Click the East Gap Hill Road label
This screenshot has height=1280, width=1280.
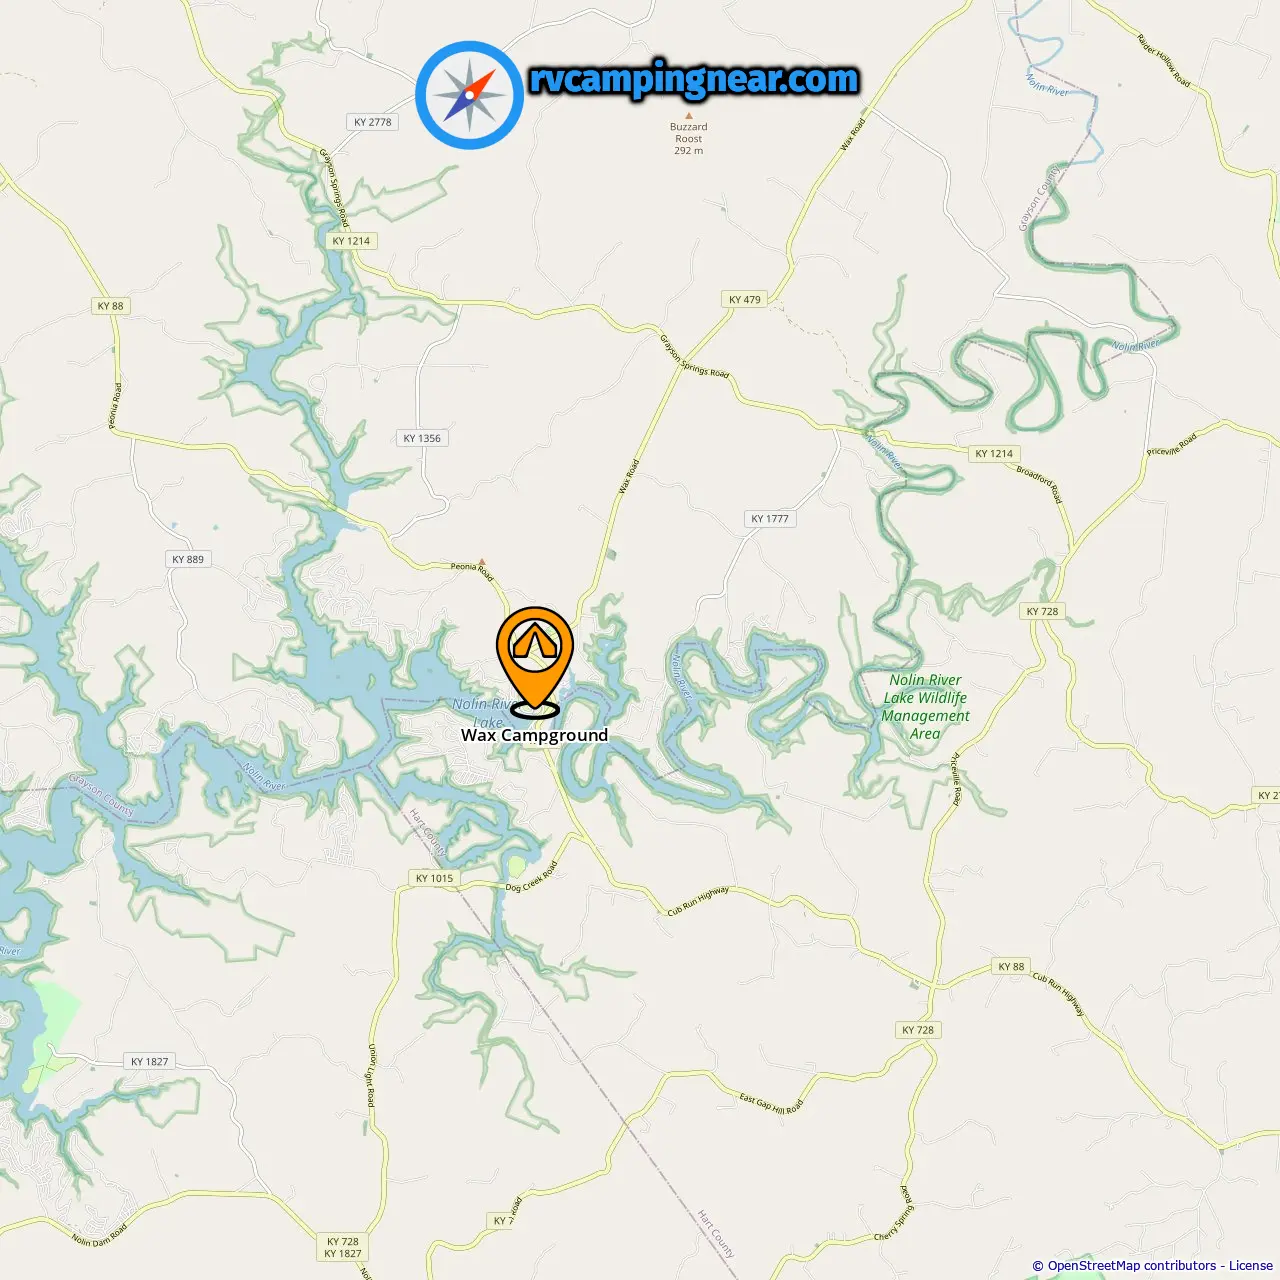(771, 1104)
